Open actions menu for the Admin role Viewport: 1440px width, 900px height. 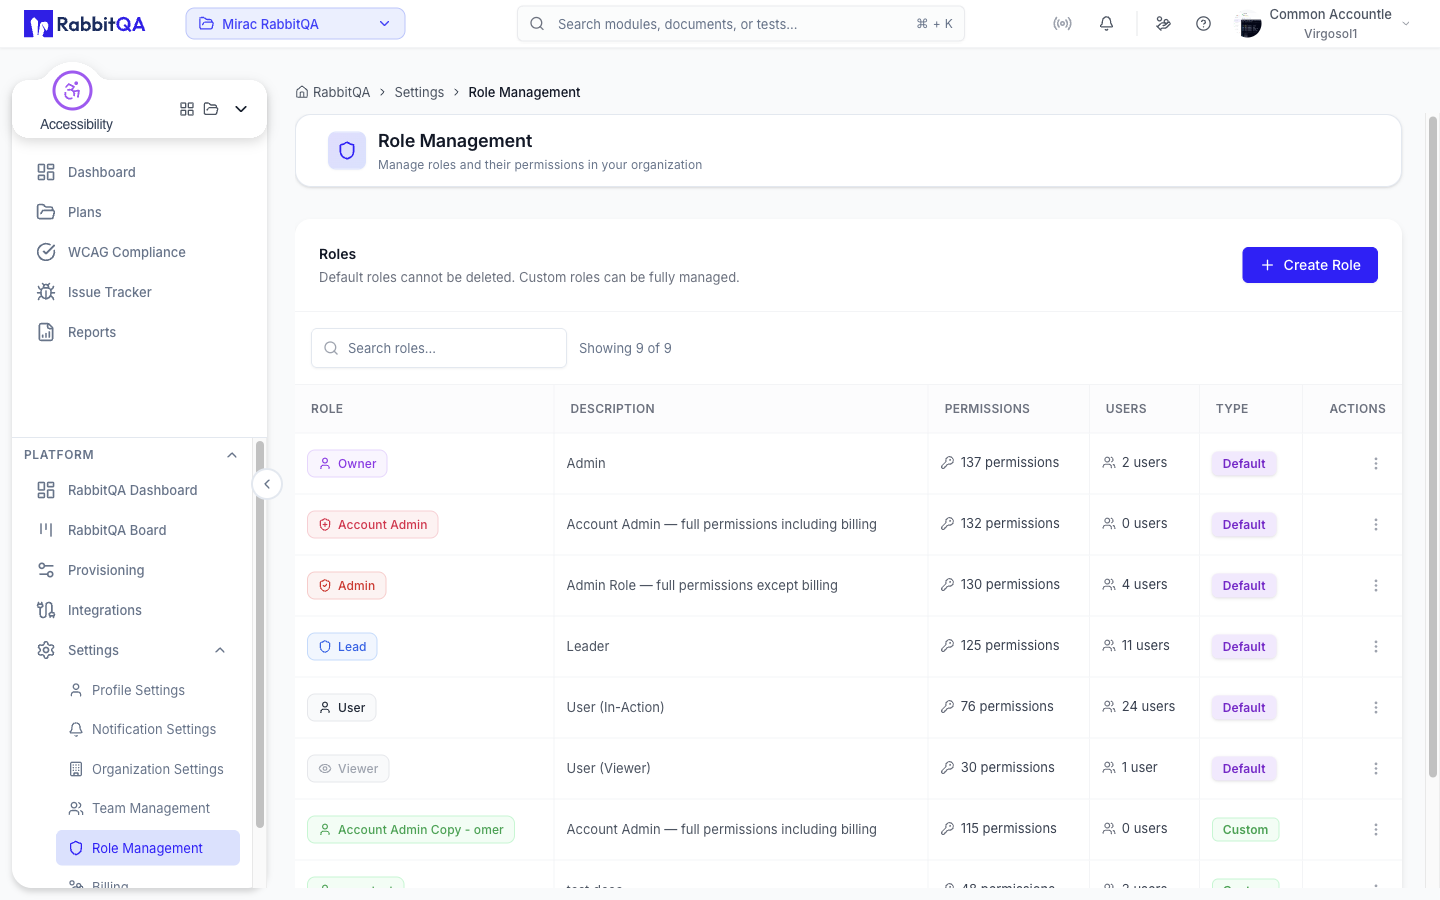pos(1376,586)
